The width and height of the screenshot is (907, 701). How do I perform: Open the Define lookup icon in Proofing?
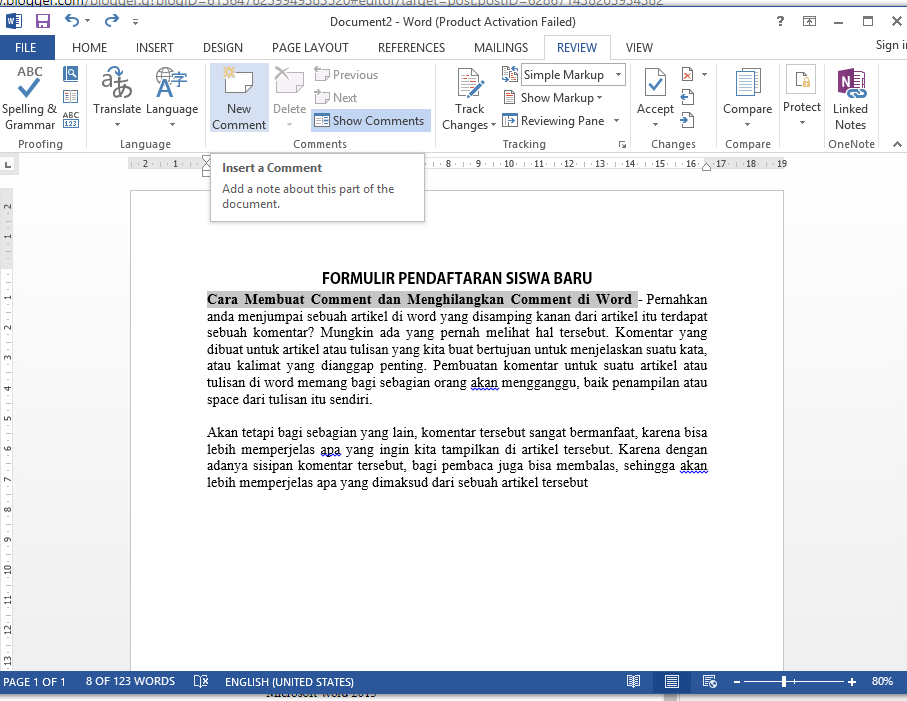pos(71,73)
